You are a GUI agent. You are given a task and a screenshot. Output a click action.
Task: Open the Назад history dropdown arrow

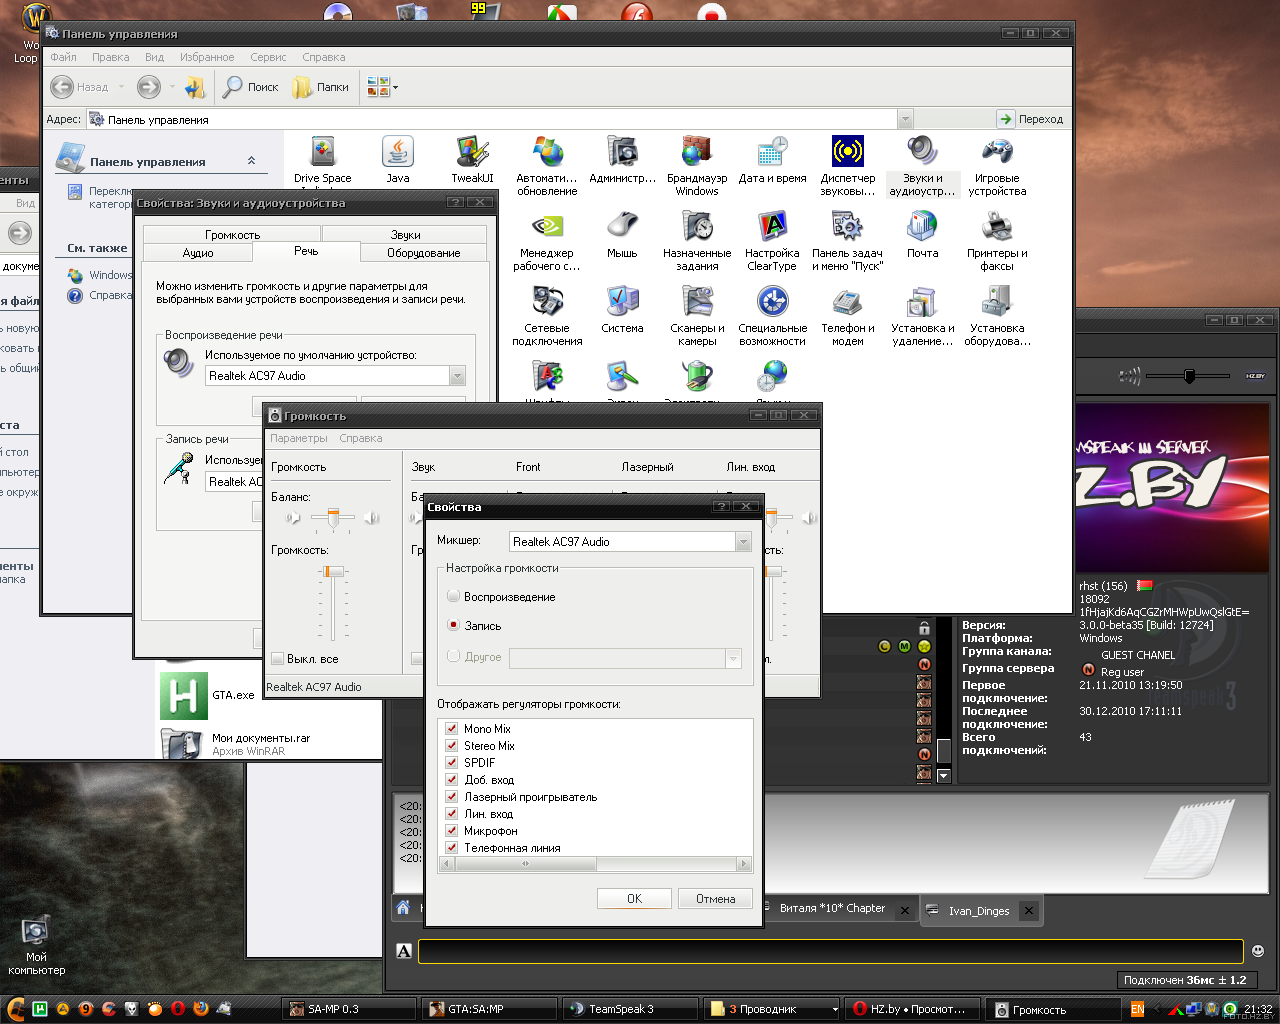pyautogui.click(x=121, y=87)
